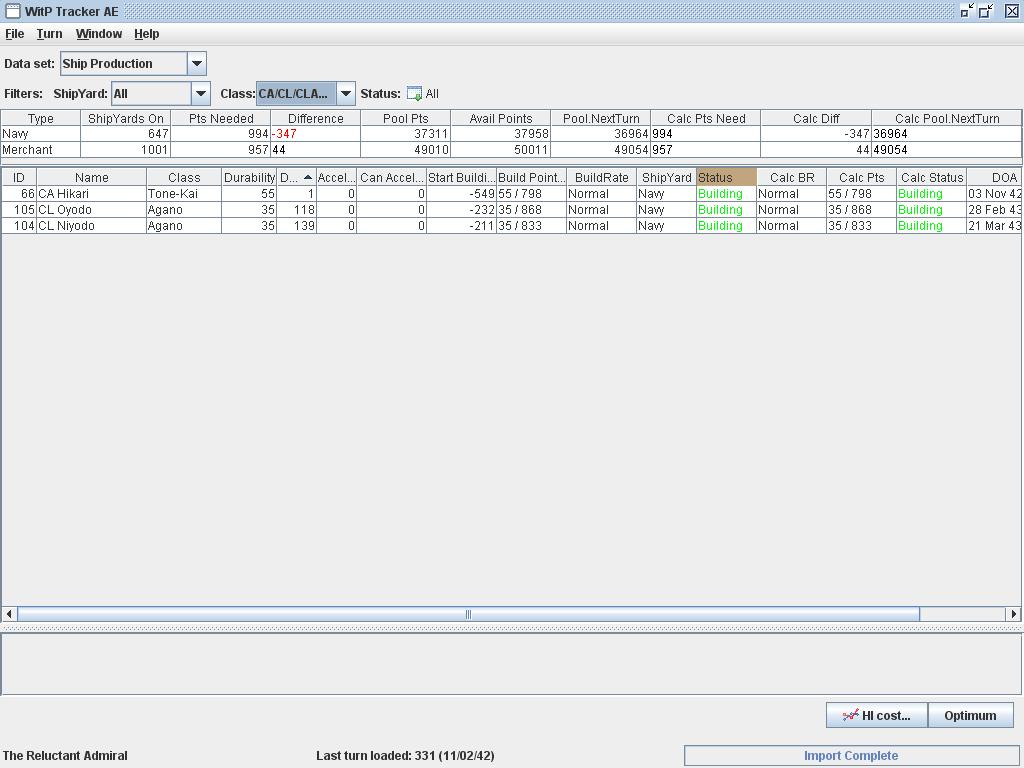Click the Tone-Kai class cell
This screenshot has height=768, width=1024.
[x=184, y=193]
